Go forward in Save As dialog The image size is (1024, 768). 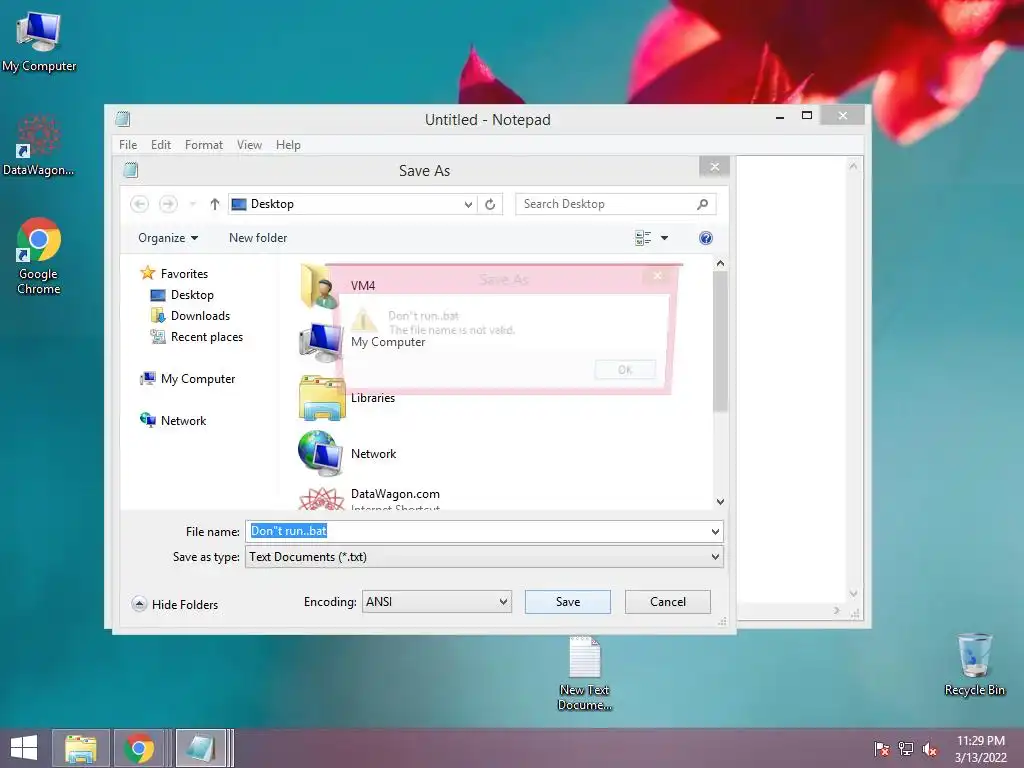click(168, 204)
